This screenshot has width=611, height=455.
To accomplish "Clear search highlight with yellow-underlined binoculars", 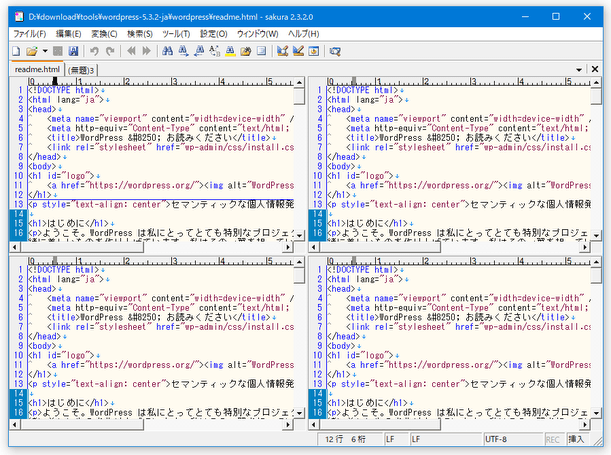I will 230,51.
